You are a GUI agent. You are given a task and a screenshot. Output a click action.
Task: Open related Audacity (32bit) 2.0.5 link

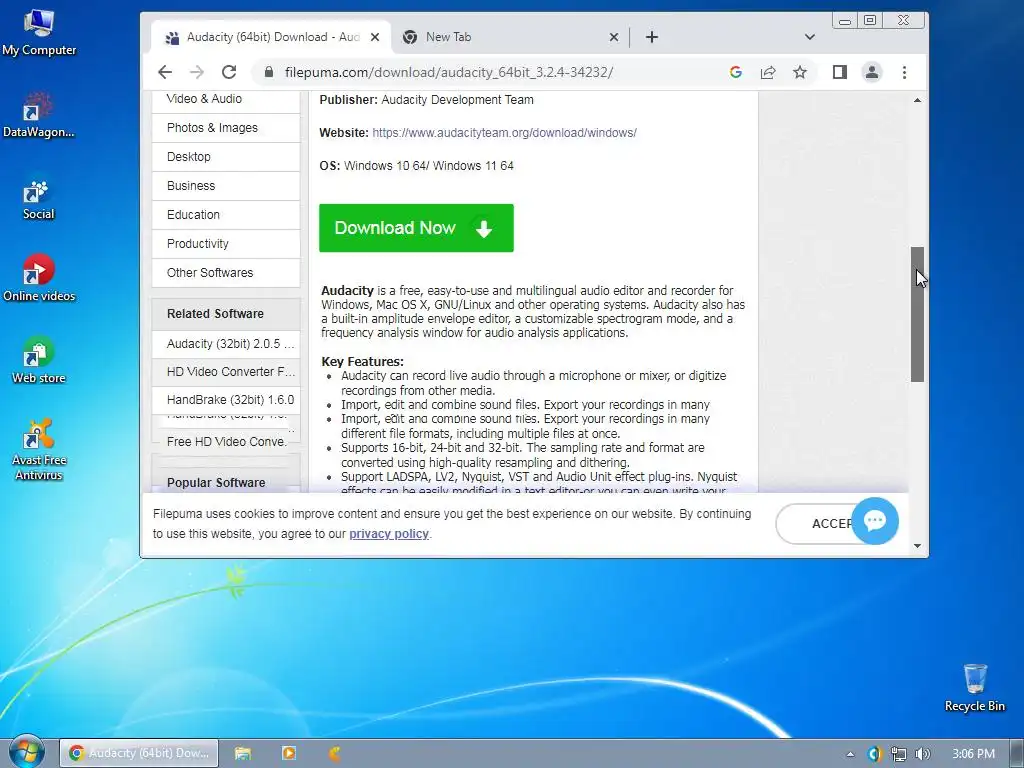(226, 344)
